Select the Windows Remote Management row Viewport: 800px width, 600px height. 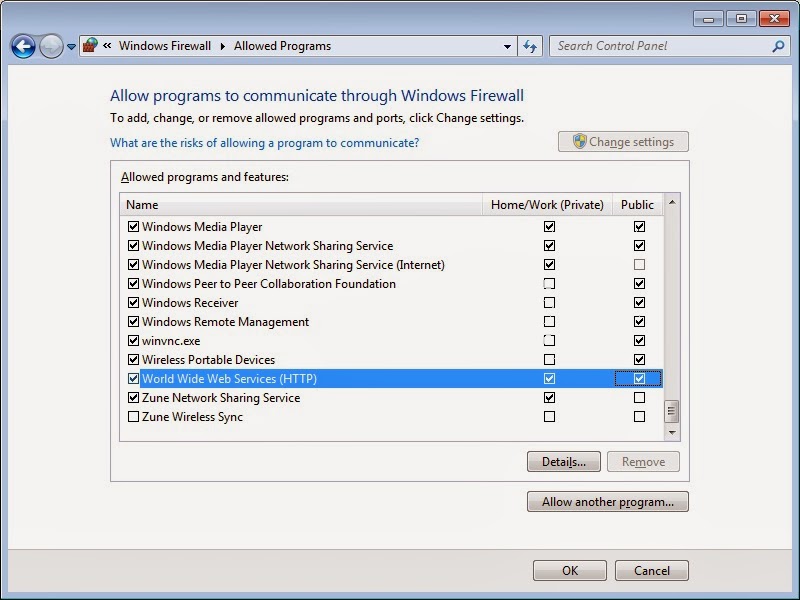[x=392, y=321]
